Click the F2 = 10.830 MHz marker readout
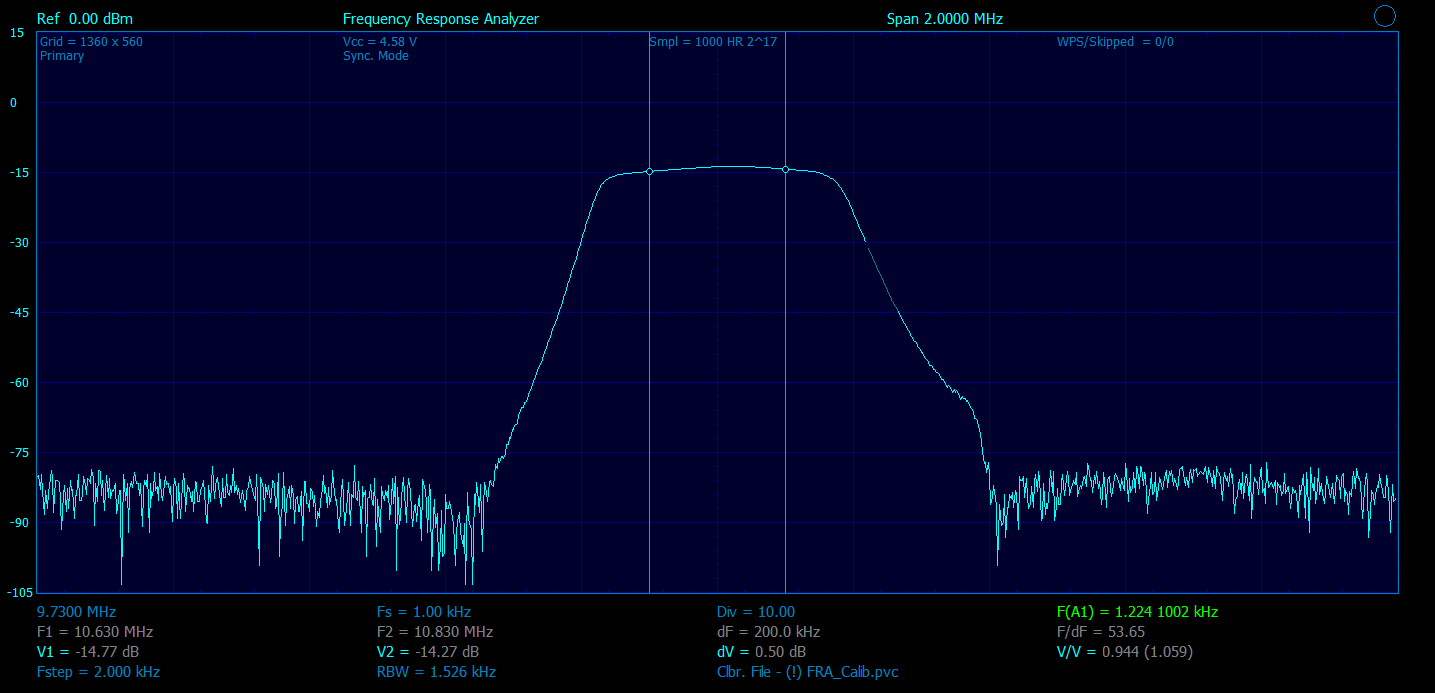 coord(434,632)
